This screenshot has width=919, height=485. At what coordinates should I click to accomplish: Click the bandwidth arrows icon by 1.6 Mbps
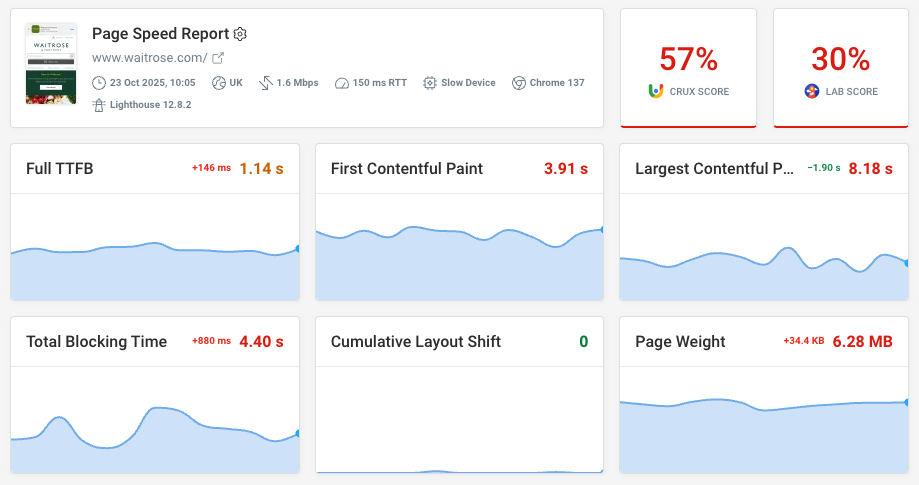(266, 83)
